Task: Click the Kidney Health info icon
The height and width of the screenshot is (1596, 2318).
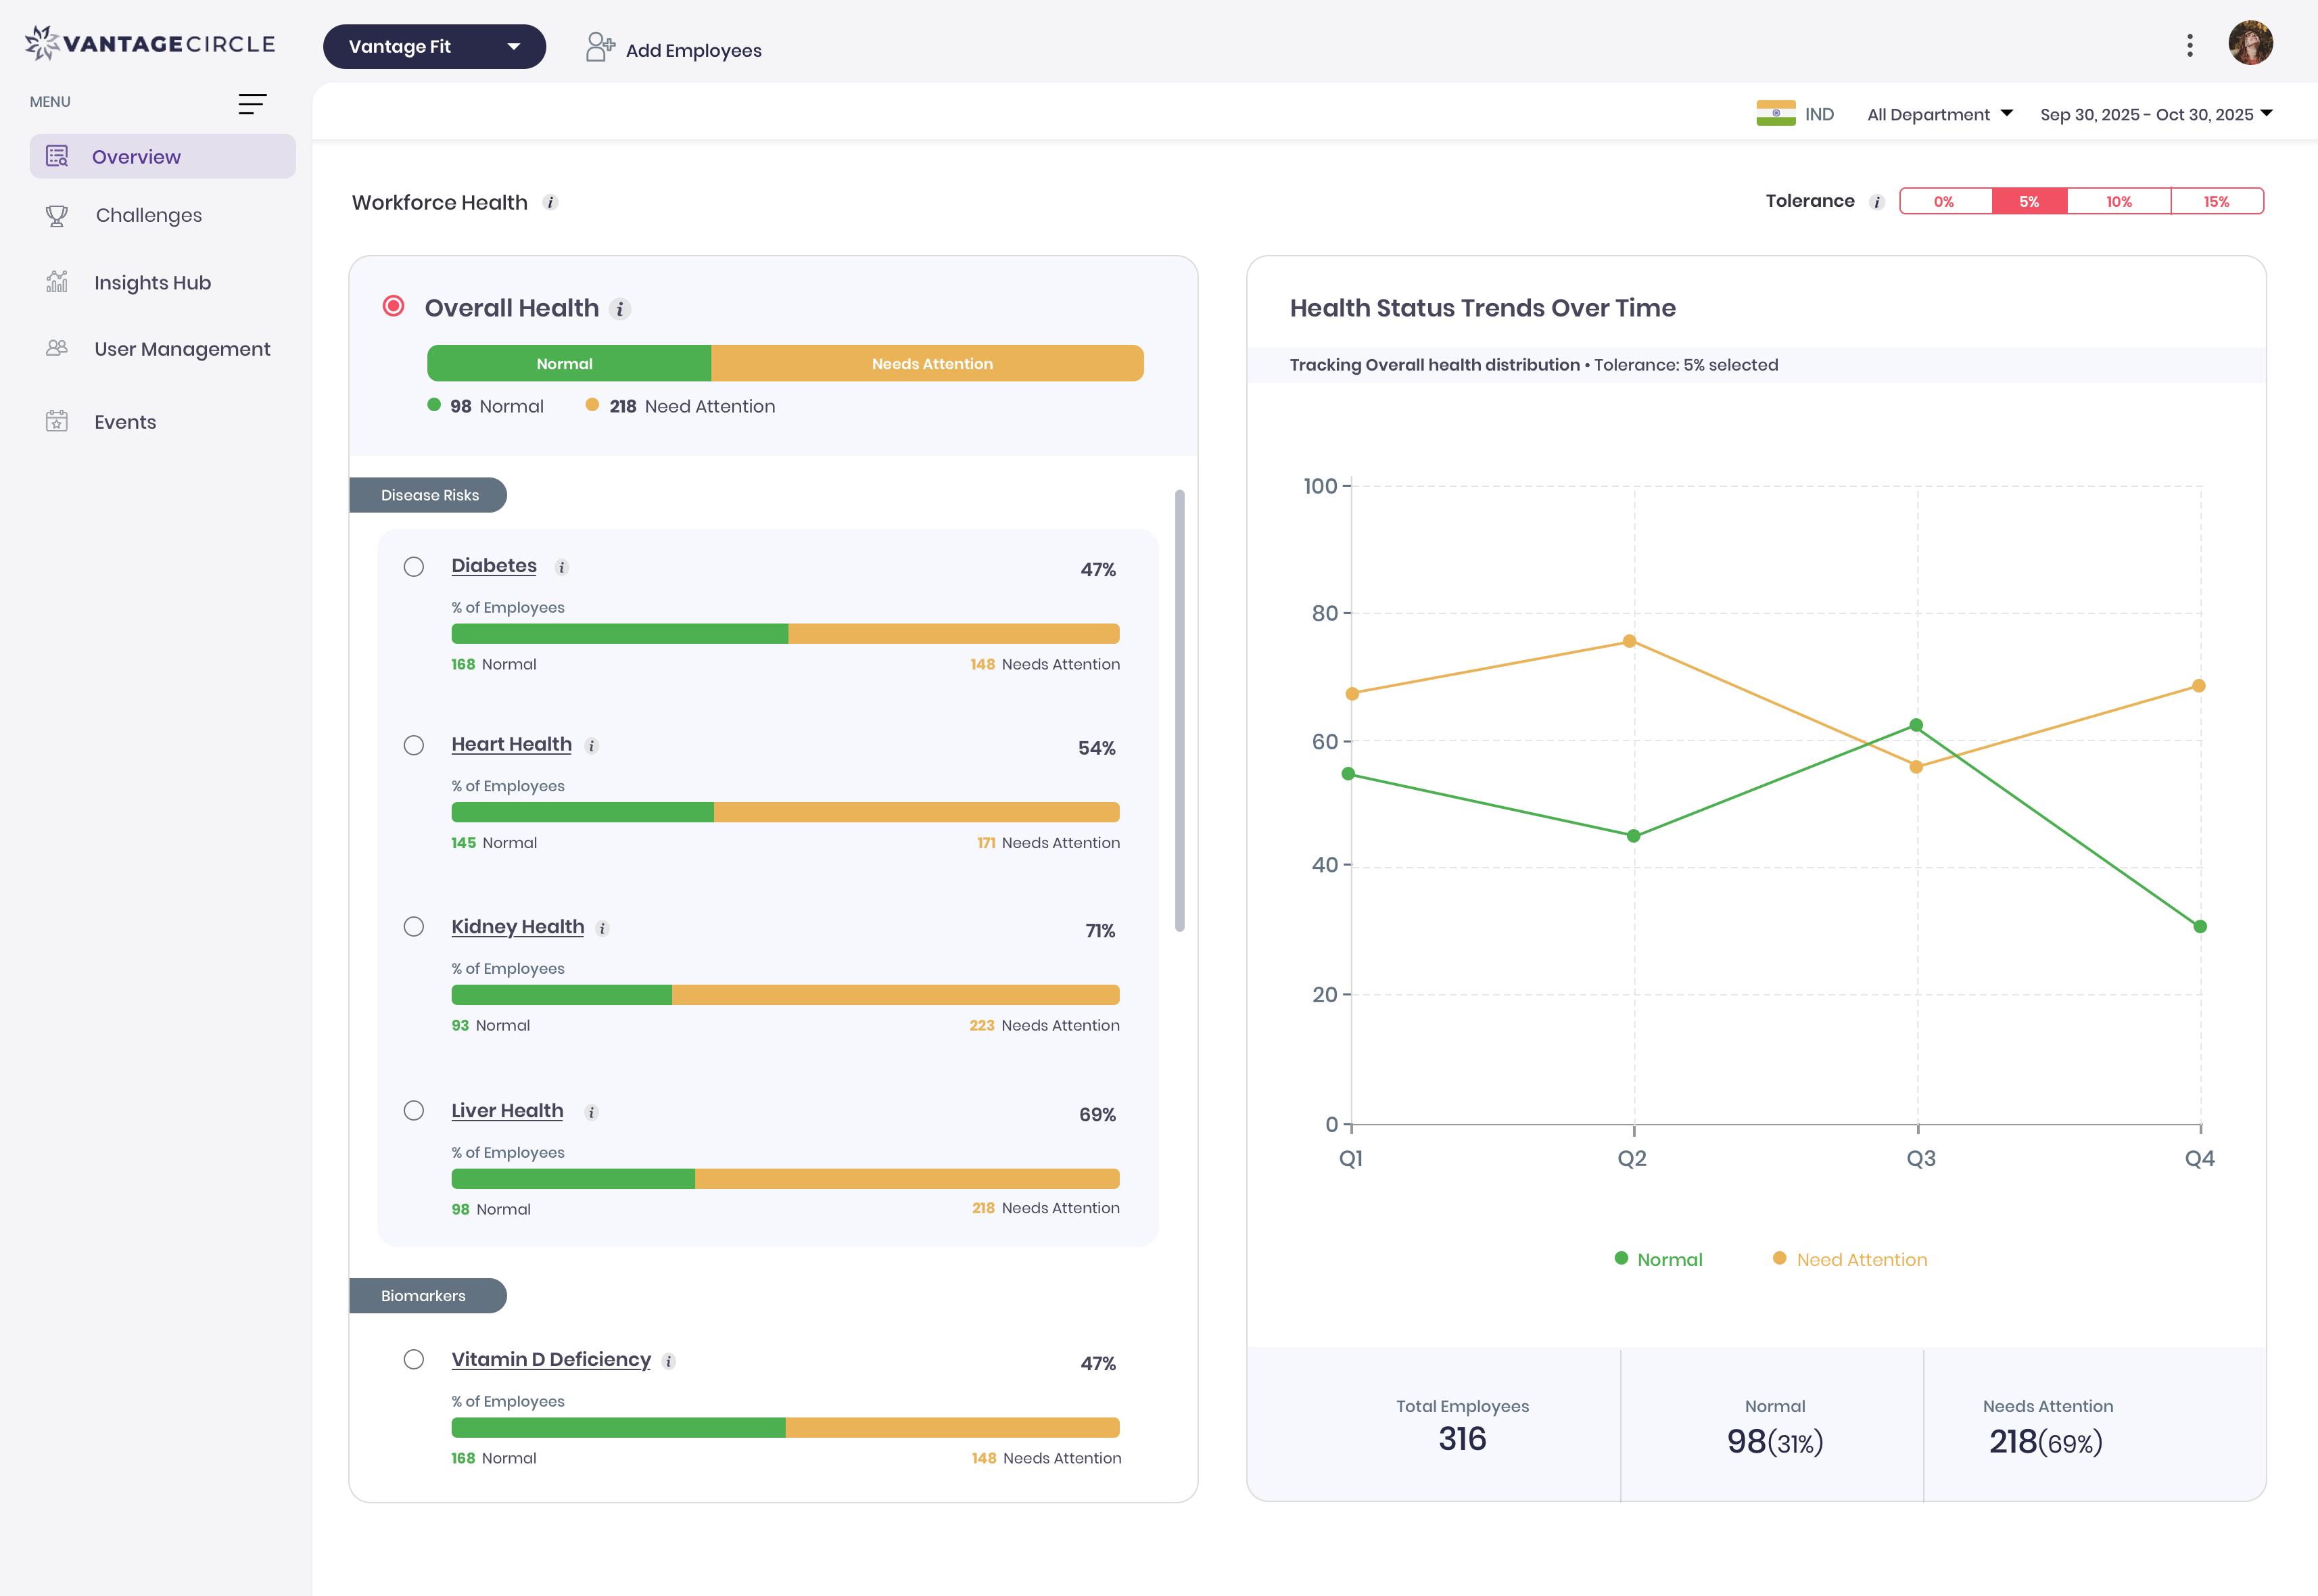Action: point(602,928)
